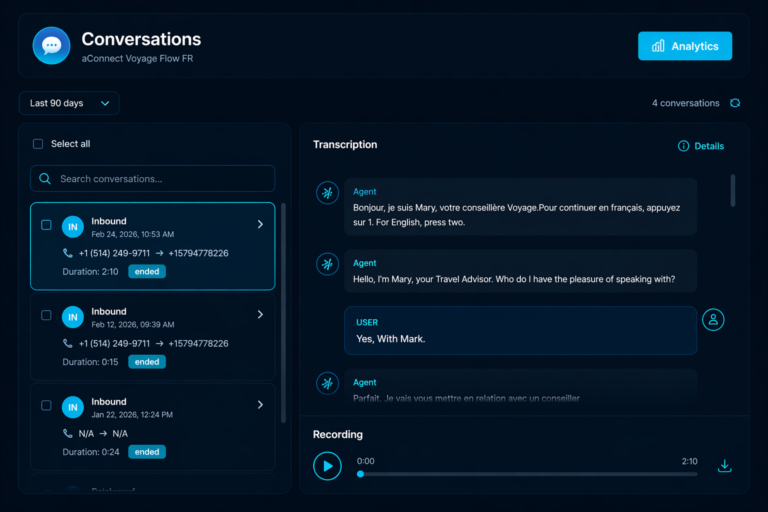Focus the Search conversations field
Screen dimensions: 768x512
click(x=153, y=179)
